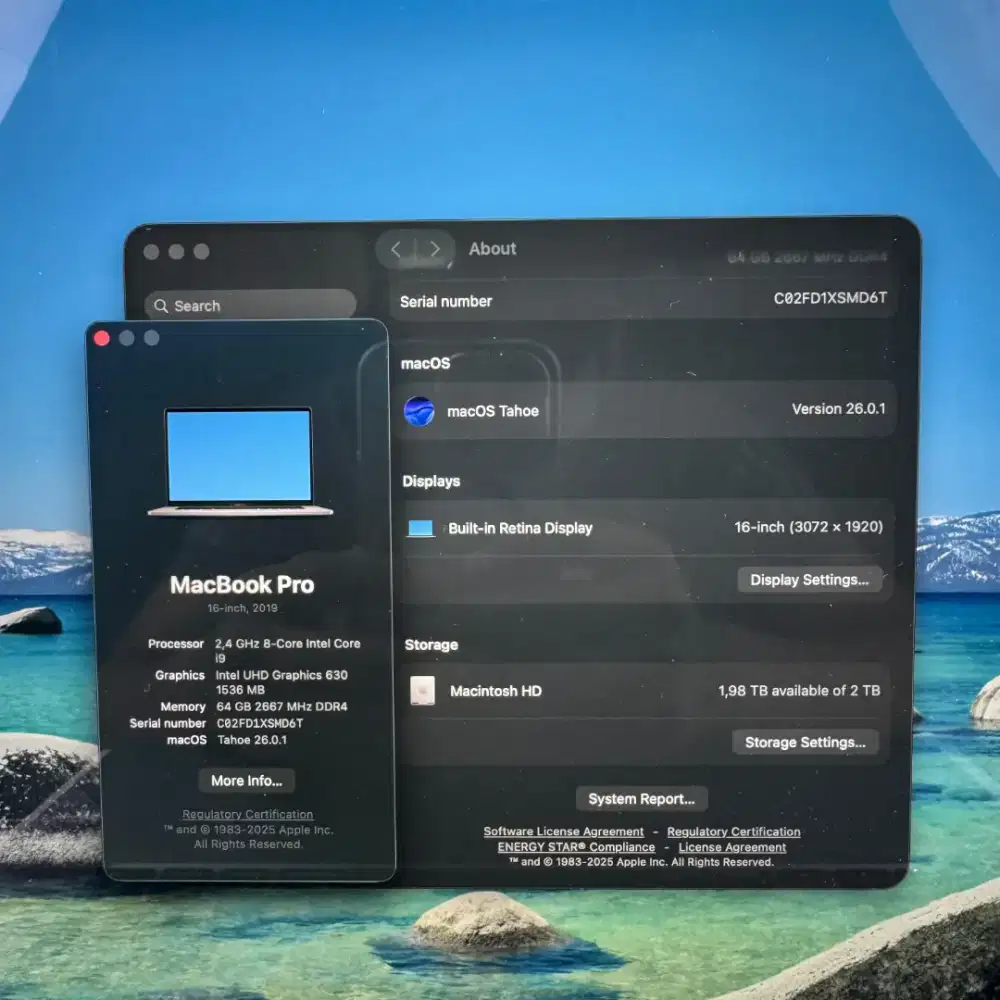Screen dimensions: 1000x1000
Task: Open System Report
Action: pos(642,798)
